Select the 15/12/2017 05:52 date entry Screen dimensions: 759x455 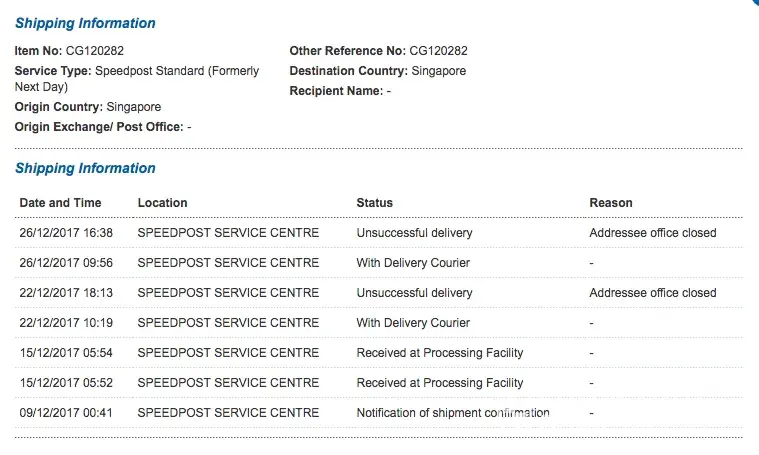(x=66, y=383)
